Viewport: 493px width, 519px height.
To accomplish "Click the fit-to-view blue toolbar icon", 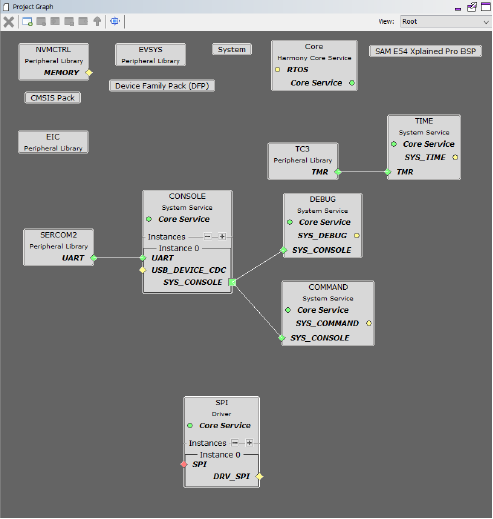I will (115, 21).
